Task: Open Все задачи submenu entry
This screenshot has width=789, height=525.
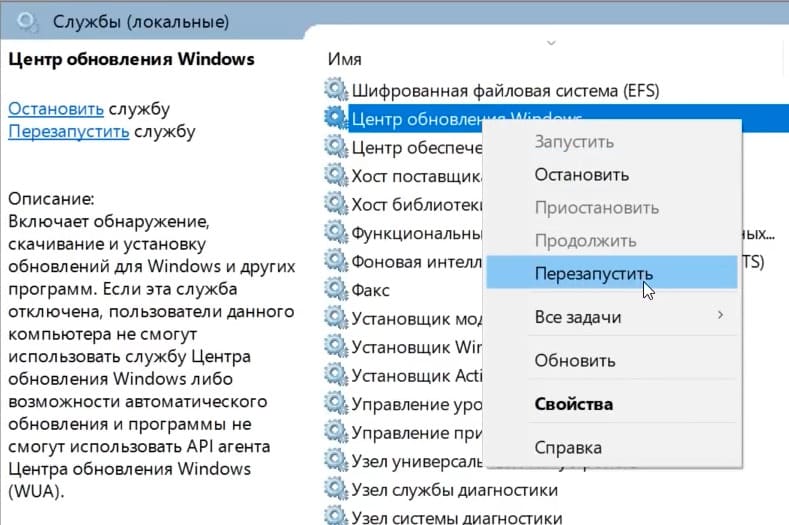Action: click(x=611, y=317)
